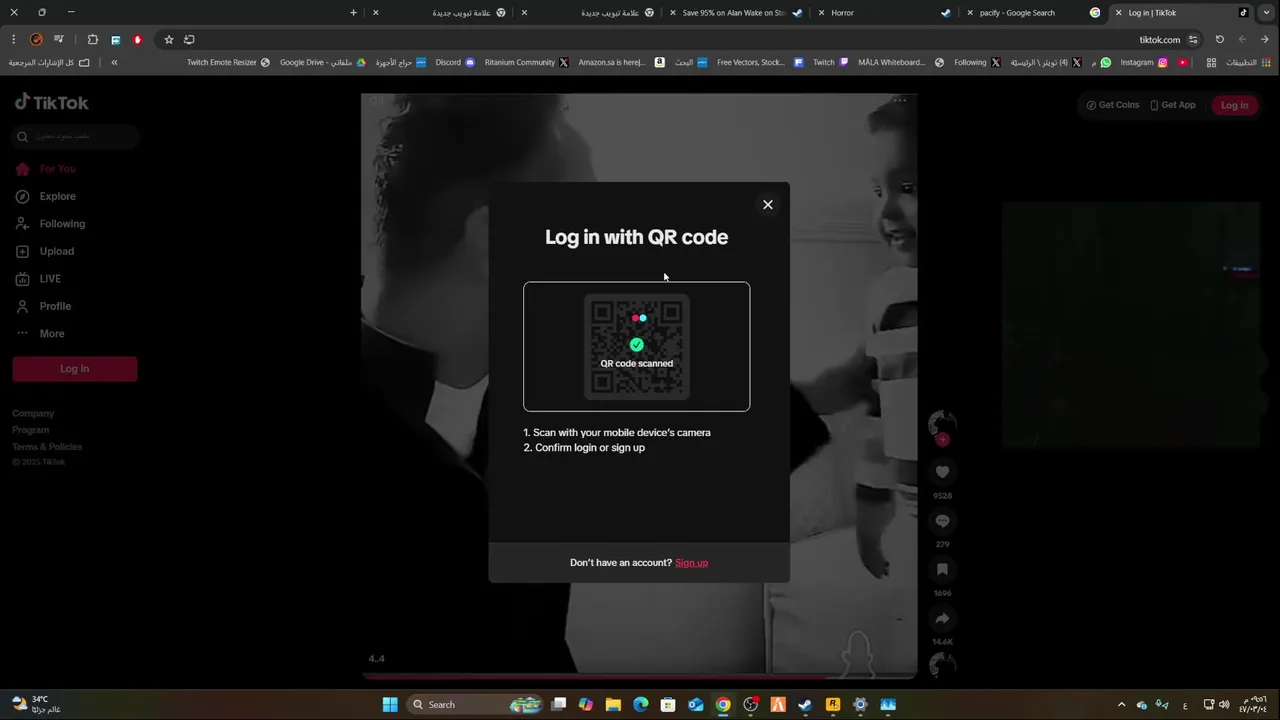Open Microsoft Store from taskbar
Viewport: 1280px width, 720px height.
click(668, 705)
